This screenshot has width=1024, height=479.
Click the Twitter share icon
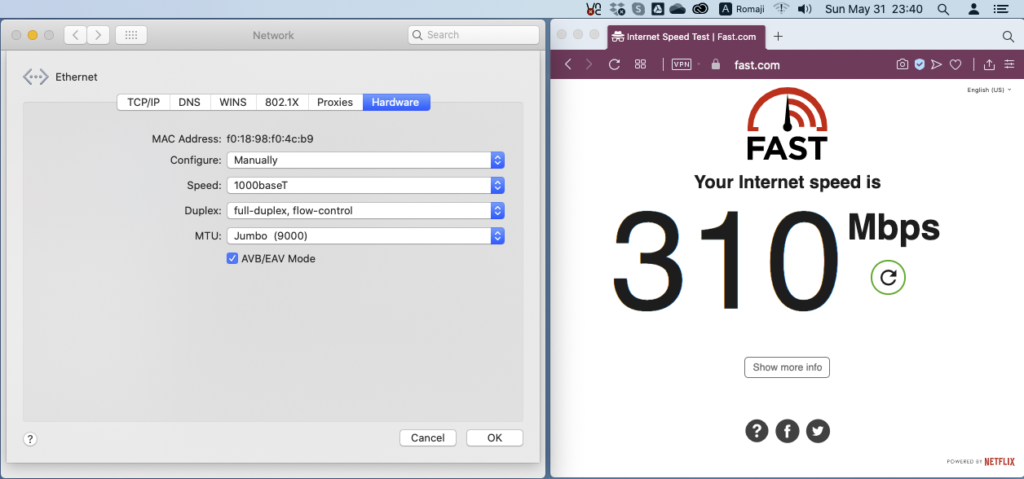click(819, 431)
